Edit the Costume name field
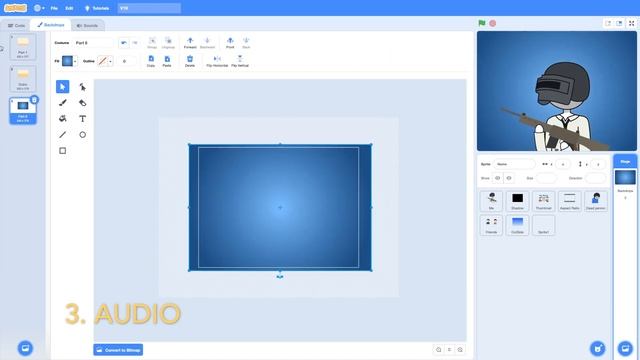640x360 pixels. [93, 42]
